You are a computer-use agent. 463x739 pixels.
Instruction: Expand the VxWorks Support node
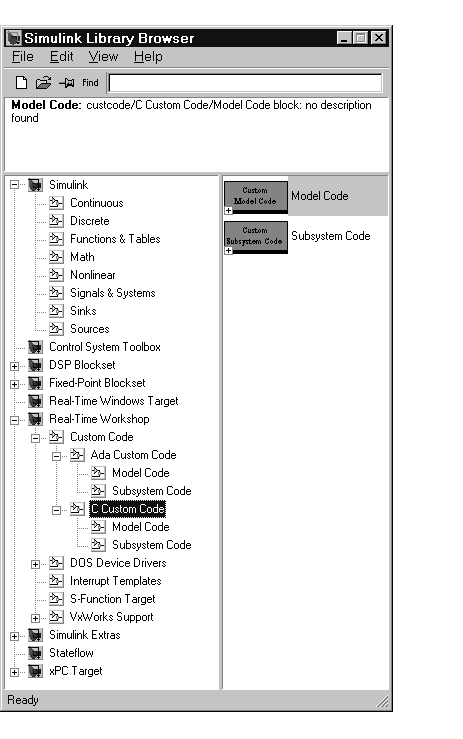(35, 618)
